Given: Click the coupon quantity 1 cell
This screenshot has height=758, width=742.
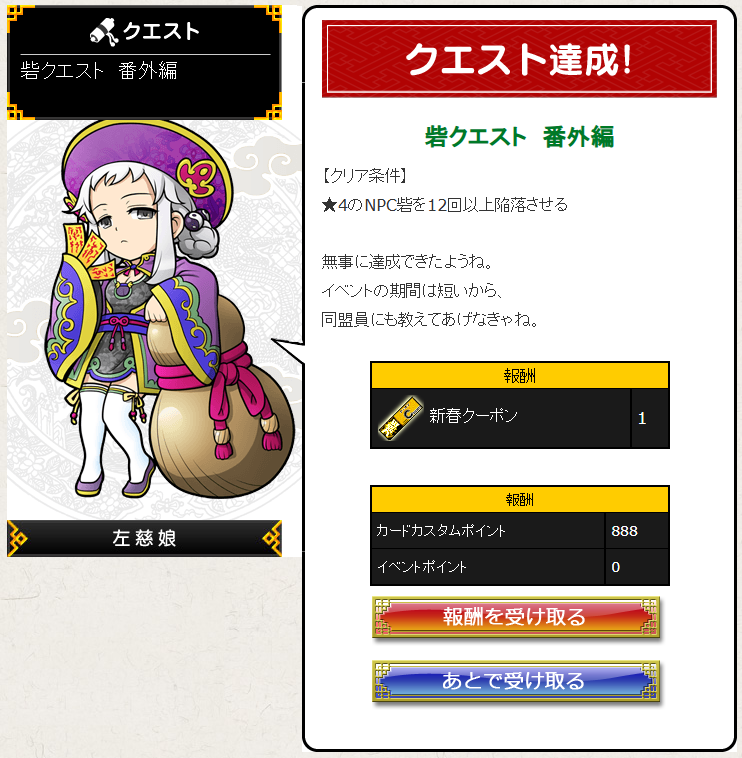Looking at the screenshot, I should 650,418.
